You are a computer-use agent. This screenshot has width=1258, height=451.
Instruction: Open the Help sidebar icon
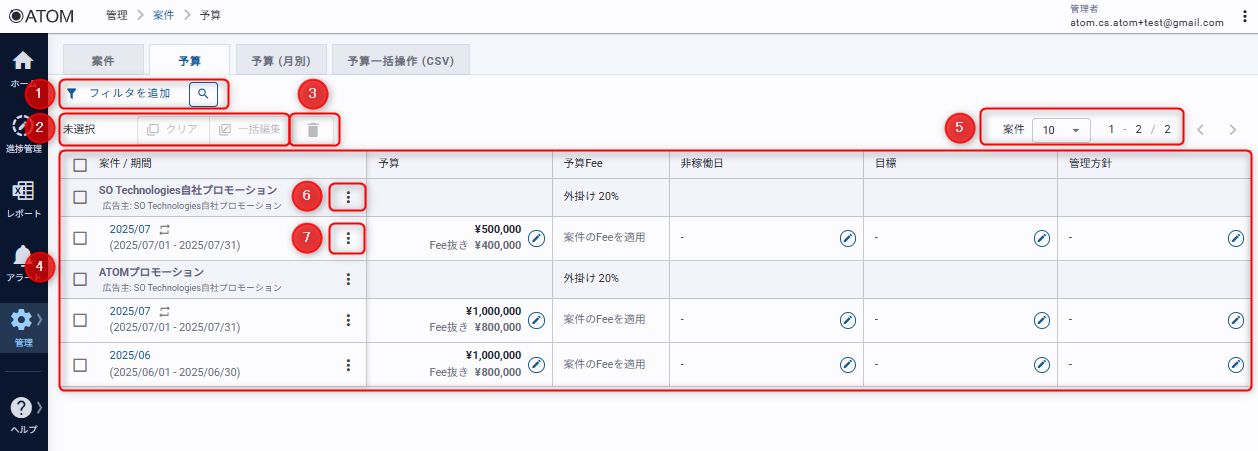coord(23,410)
